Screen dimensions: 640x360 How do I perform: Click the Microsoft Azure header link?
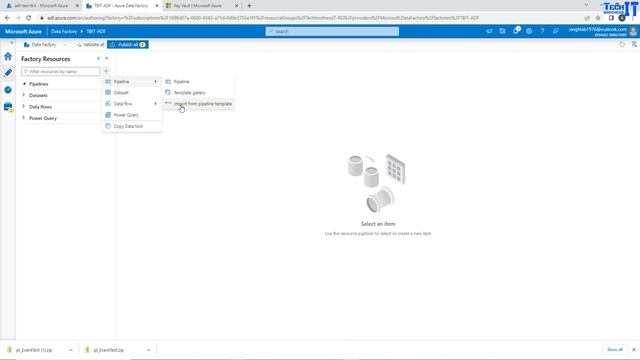pyautogui.click(x=23, y=31)
